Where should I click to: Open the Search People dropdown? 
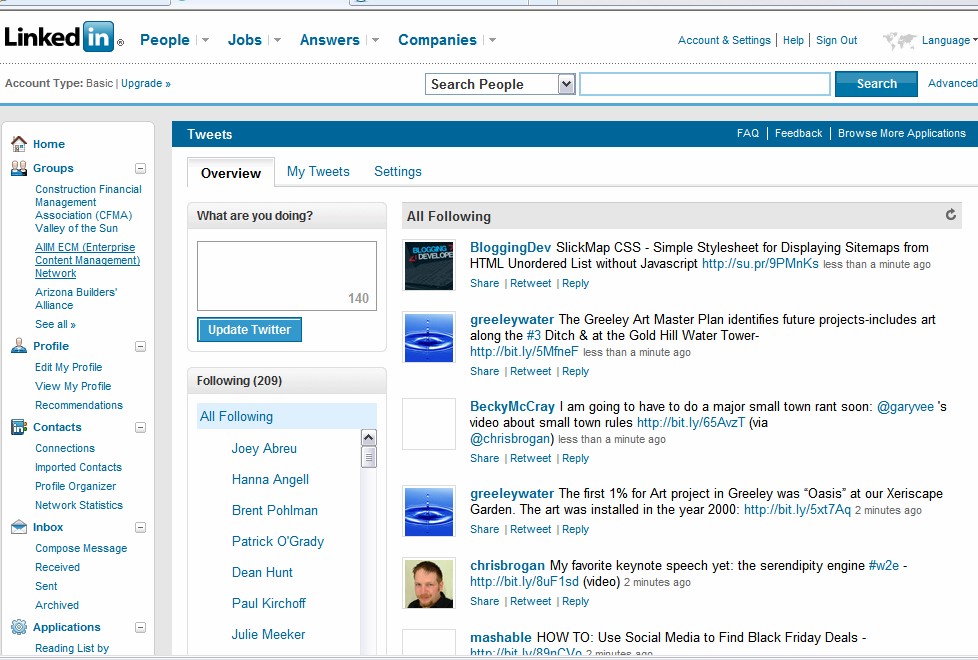tap(500, 84)
